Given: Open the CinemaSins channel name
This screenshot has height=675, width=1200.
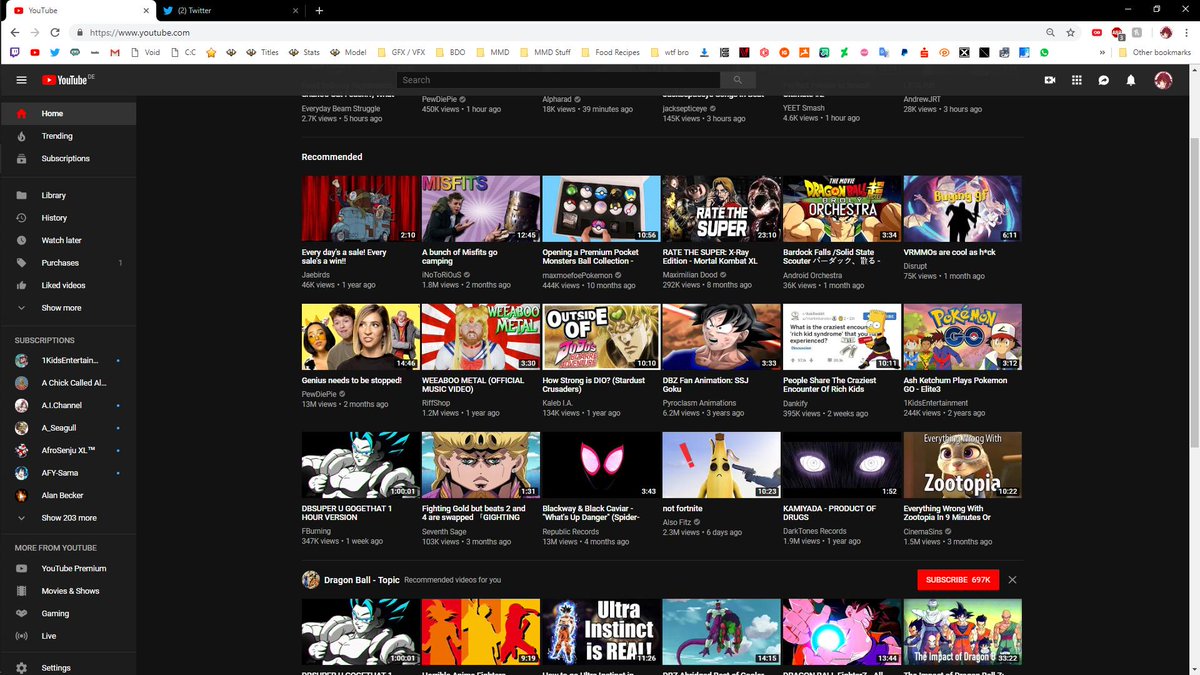Looking at the screenshot, I should tap(924, 531).
